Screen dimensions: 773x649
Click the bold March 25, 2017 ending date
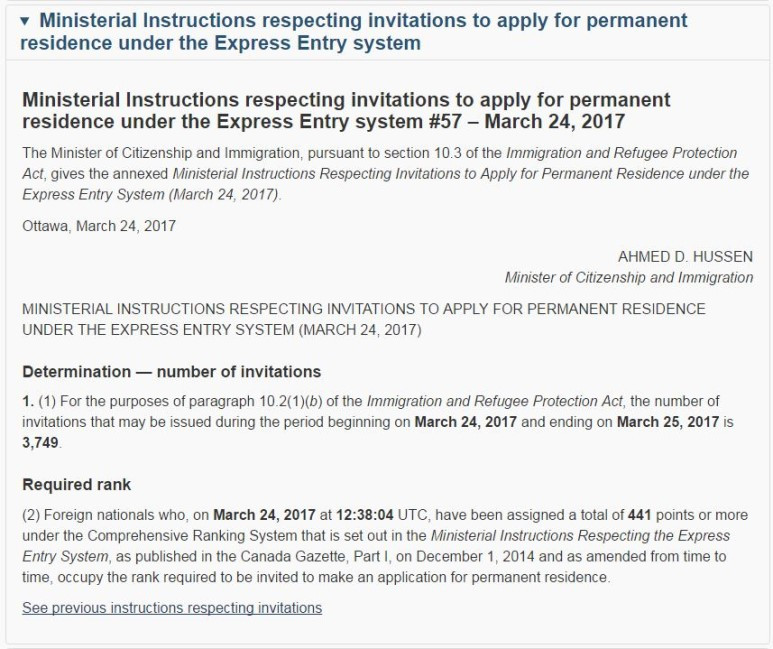pos(668,422)
